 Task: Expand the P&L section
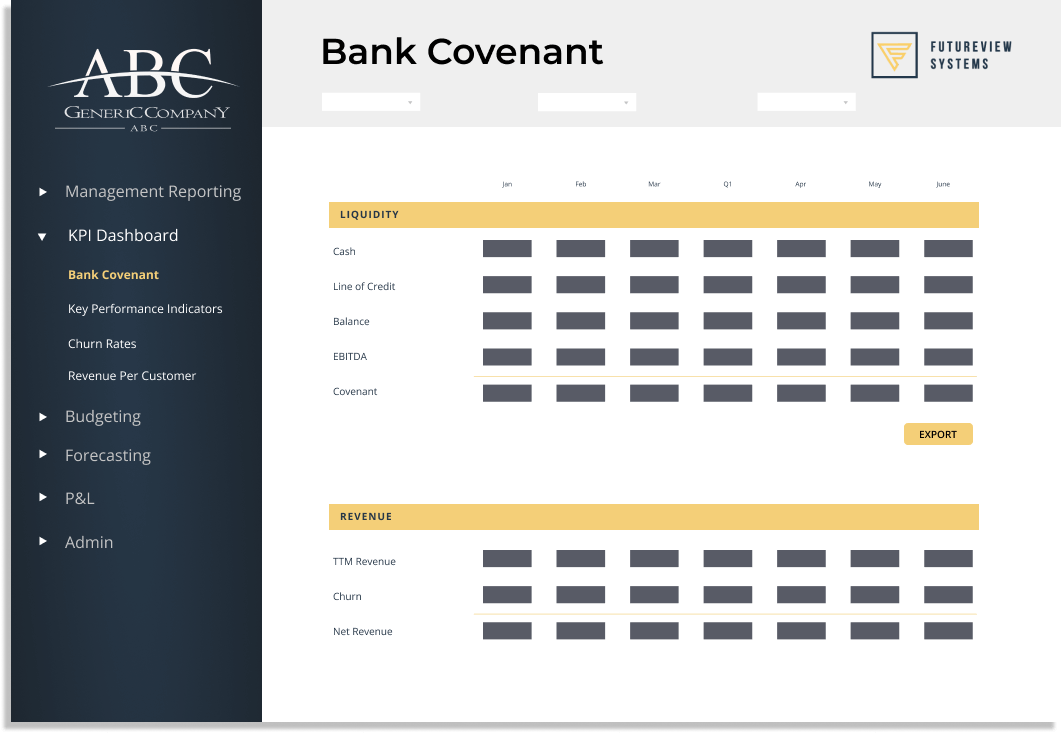pos(43,497)
